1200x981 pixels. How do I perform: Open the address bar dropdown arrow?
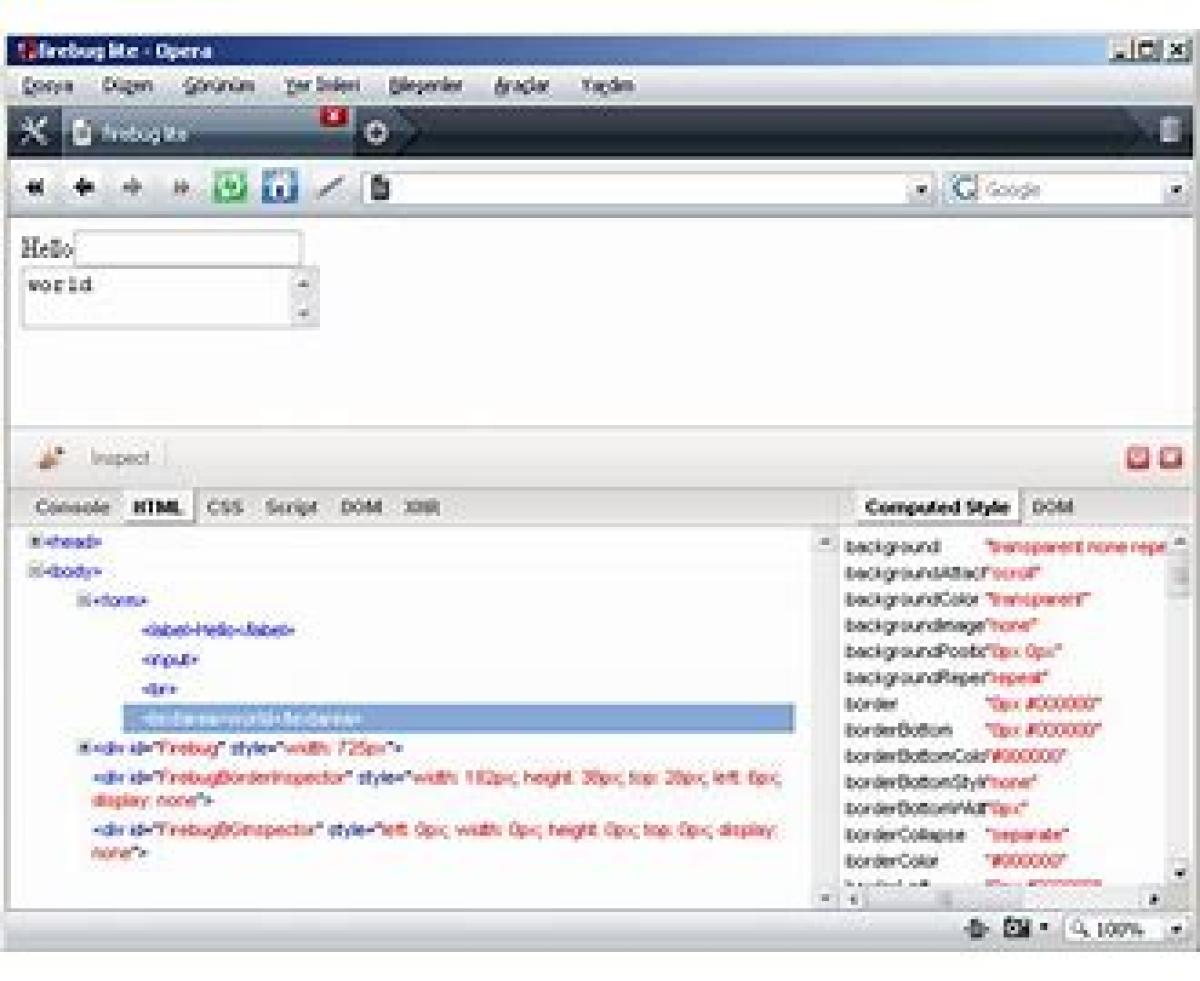click(x=923, y=189)
